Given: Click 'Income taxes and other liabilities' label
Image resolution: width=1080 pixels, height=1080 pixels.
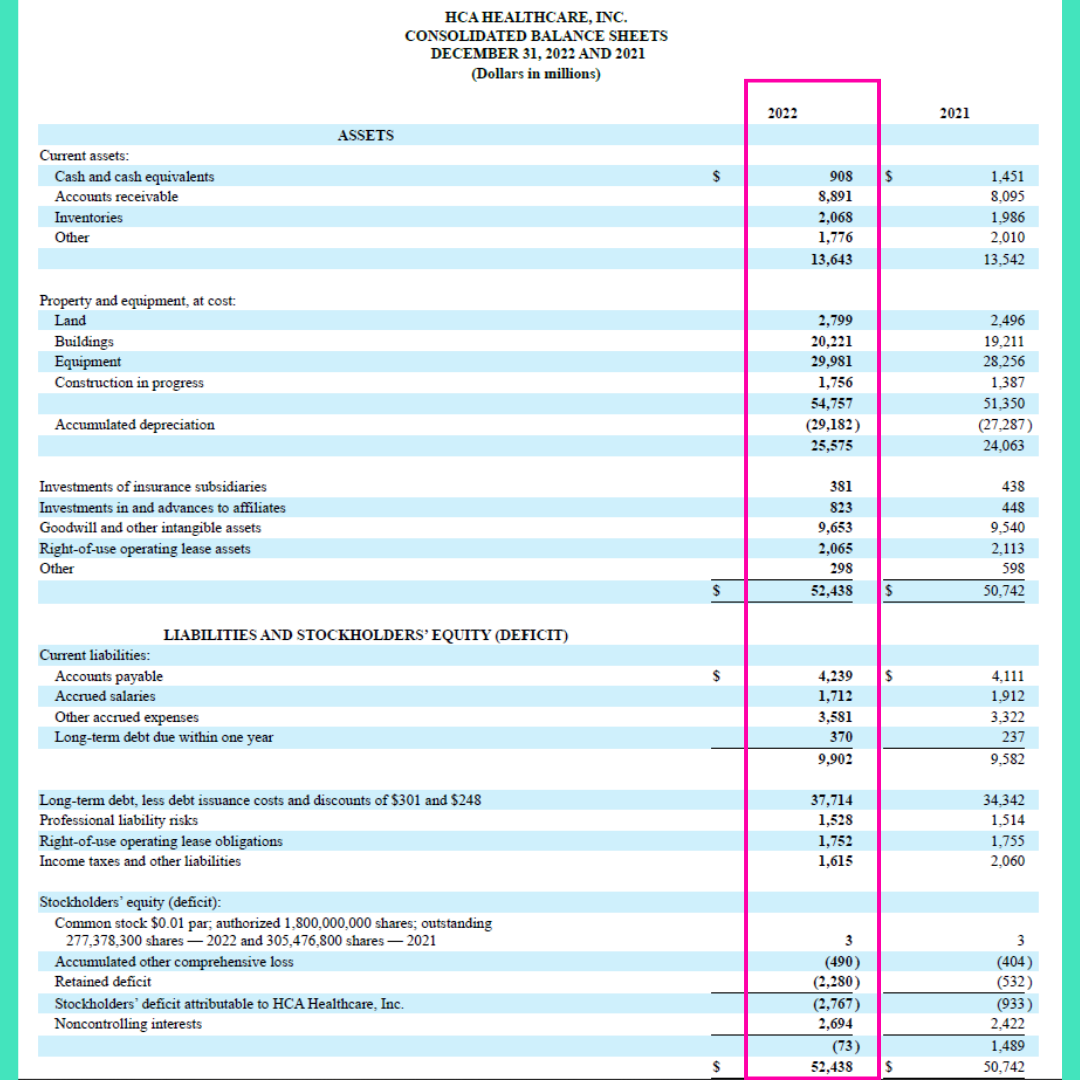Looking at the screenshot, I should click(x=140, y=862).
